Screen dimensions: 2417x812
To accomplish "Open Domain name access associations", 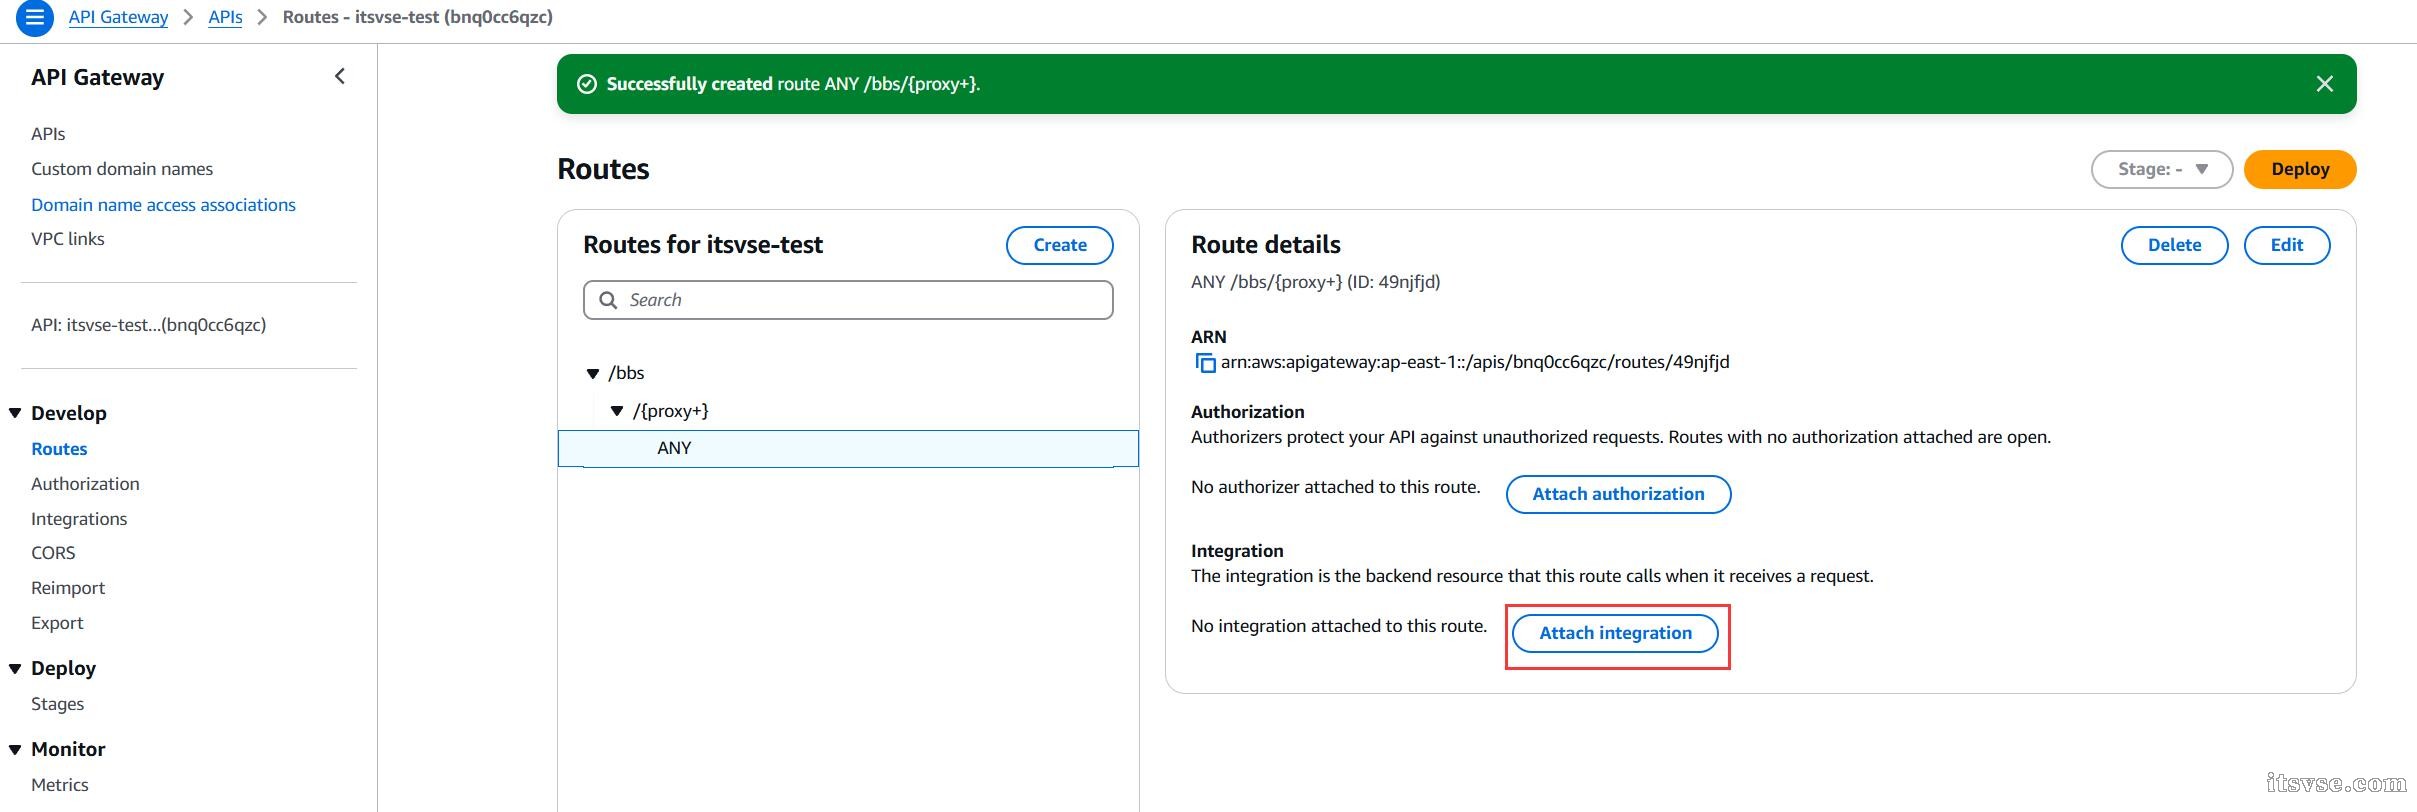I will 163,205.
